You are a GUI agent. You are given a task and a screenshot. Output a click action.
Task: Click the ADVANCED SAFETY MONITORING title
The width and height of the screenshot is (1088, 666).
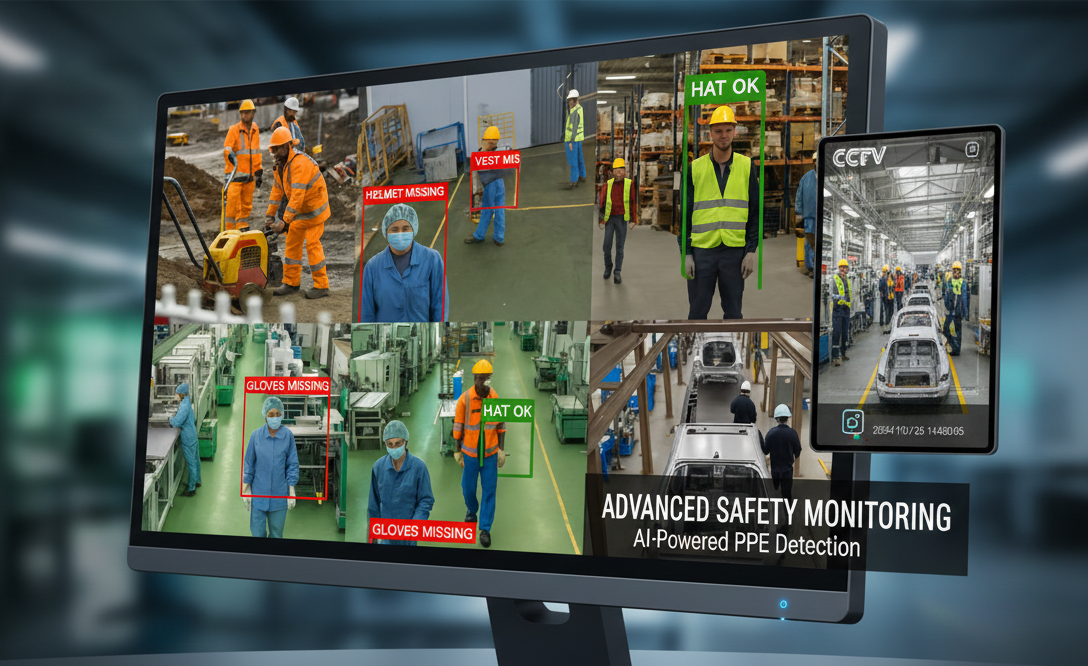tap(776, 512)
